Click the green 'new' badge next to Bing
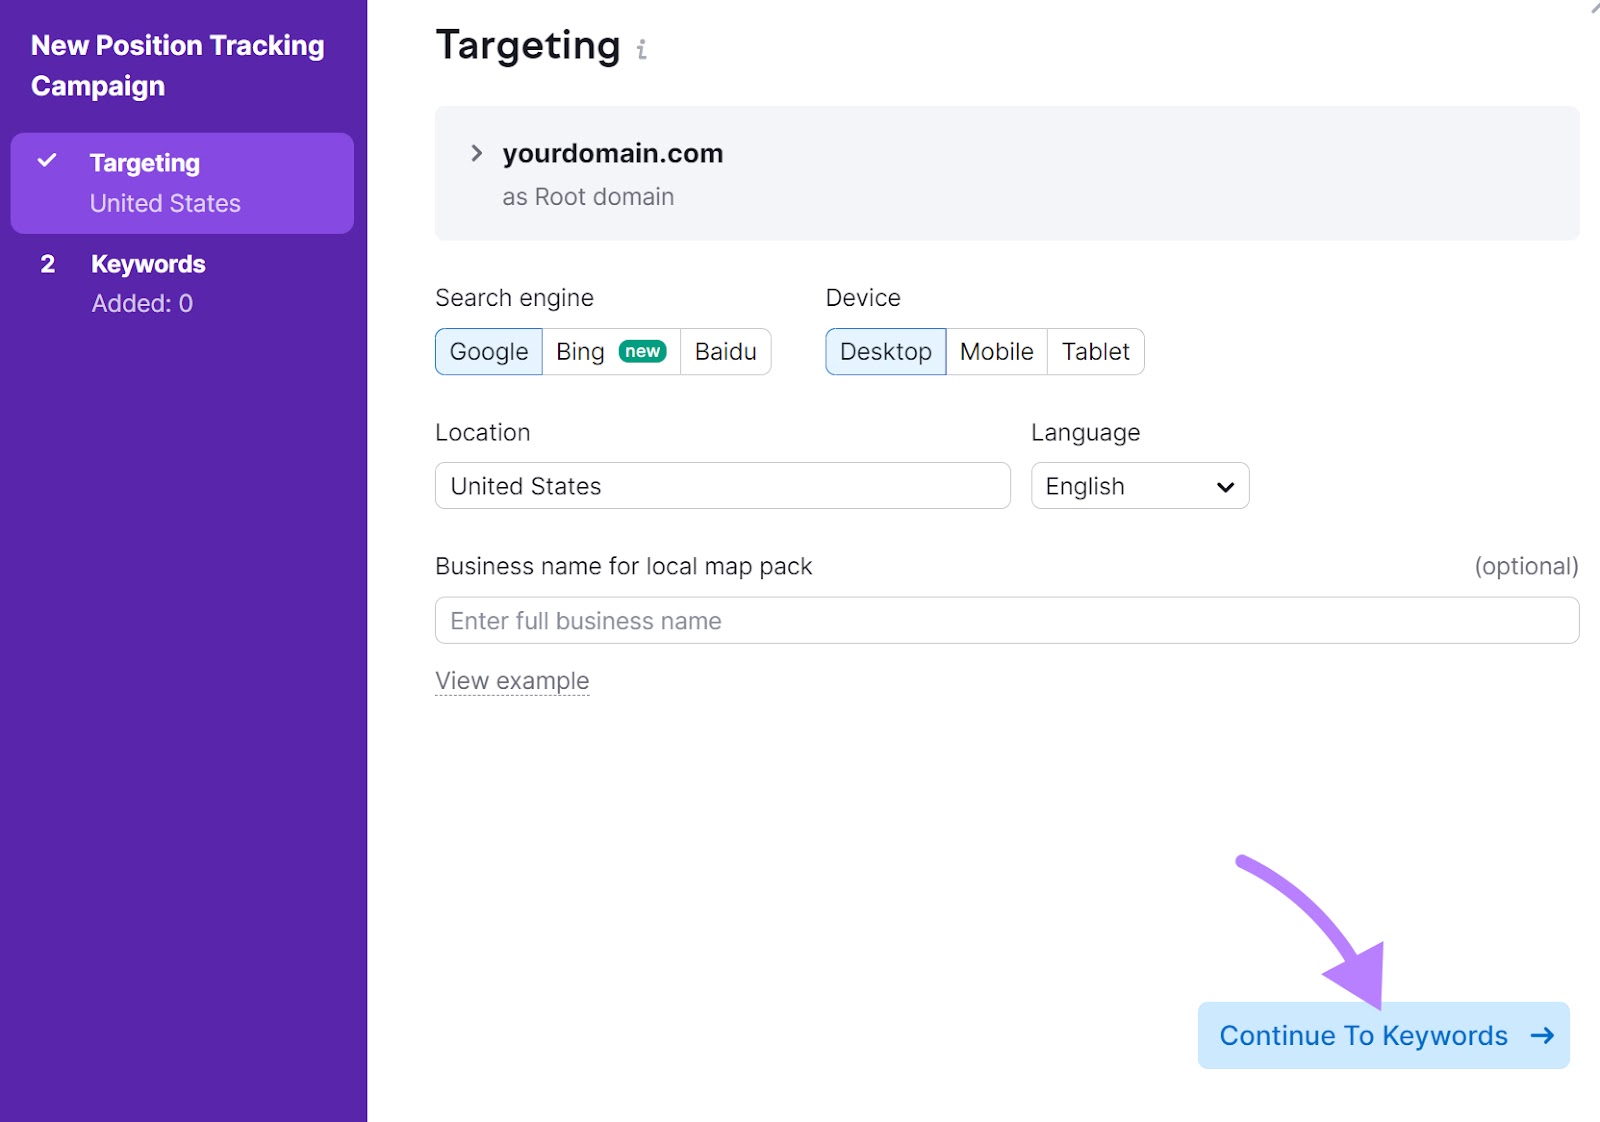1600x1122 pixels. 642,351
